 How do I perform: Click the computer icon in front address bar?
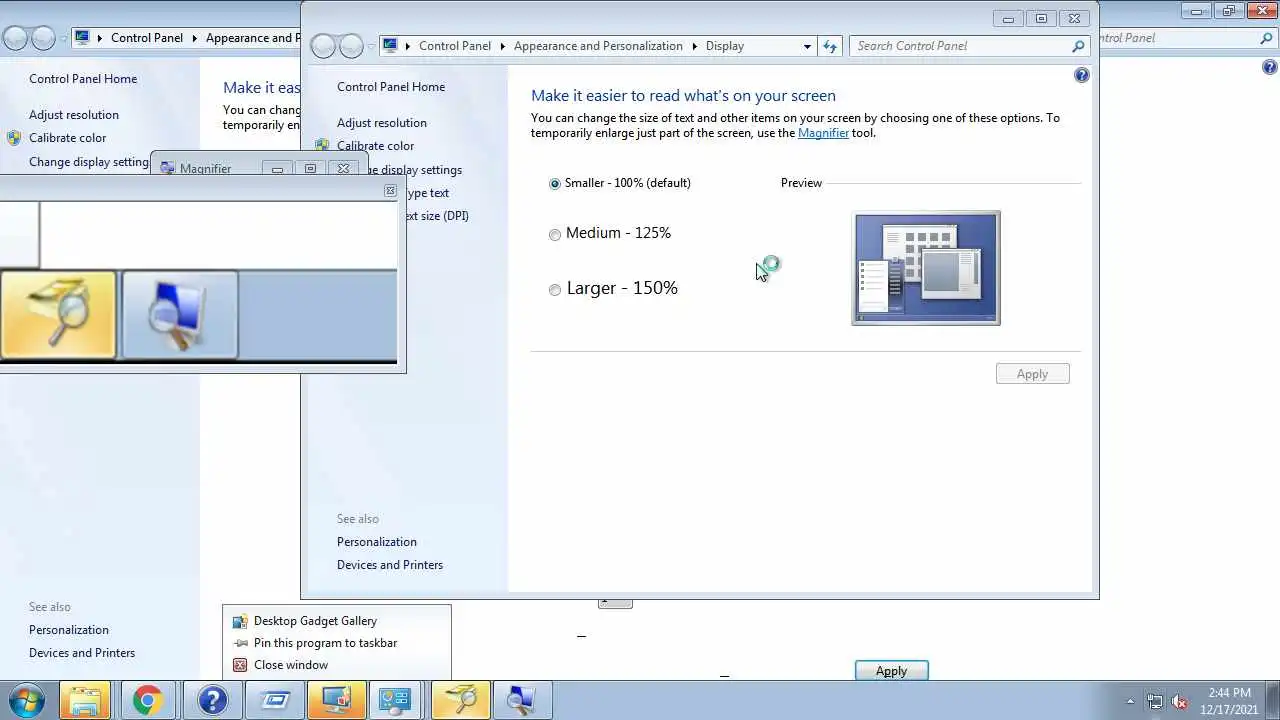point(390,46)
